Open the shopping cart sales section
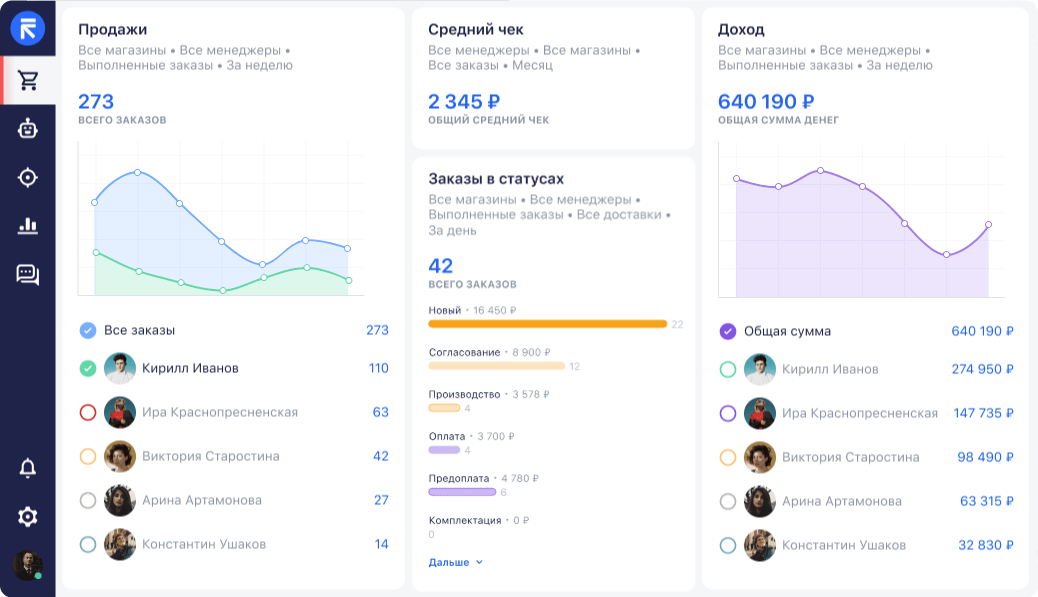 (28, 80)
